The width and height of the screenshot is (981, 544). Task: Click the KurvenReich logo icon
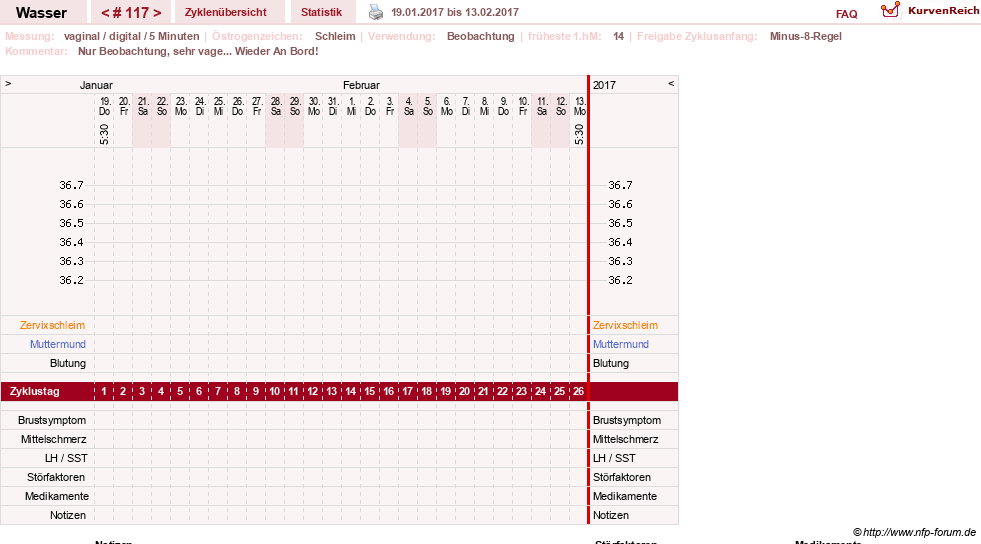click(x=890, y=10)
